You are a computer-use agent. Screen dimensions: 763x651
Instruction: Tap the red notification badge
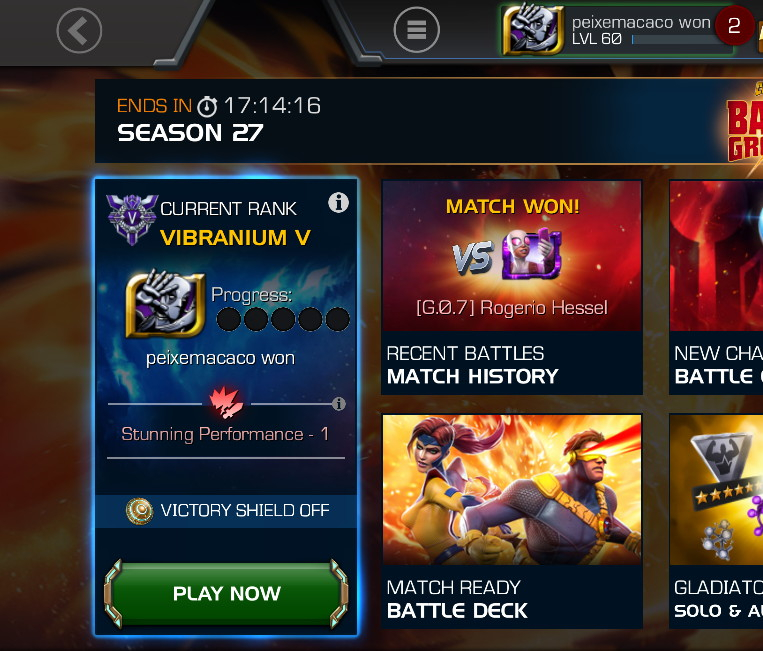(x=734, y=25)
